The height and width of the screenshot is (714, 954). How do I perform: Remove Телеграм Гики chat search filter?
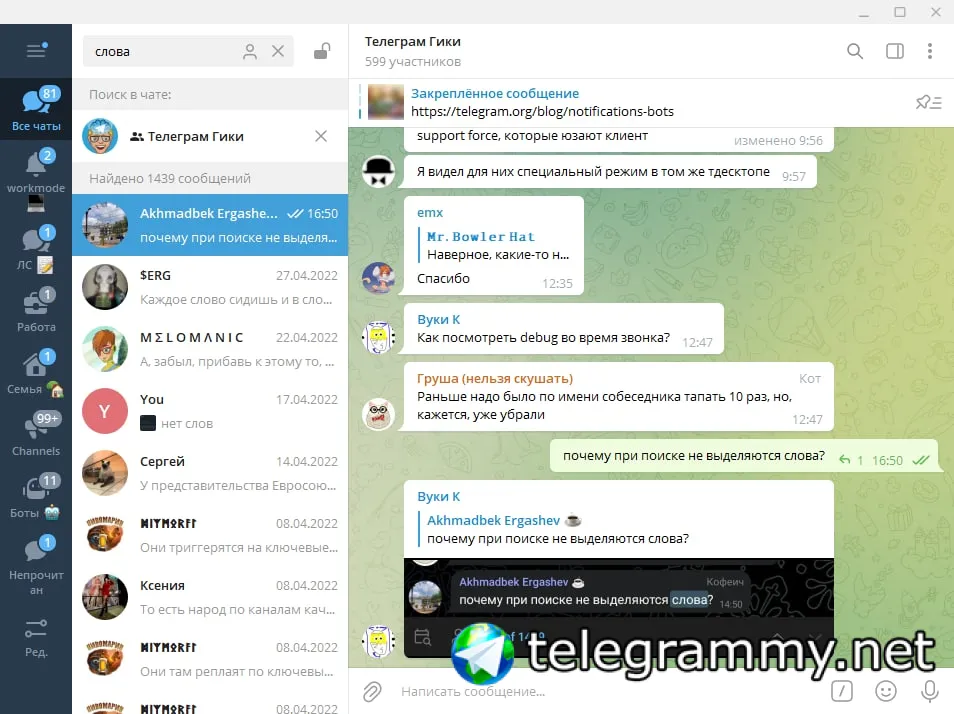[x=321, y=136]
